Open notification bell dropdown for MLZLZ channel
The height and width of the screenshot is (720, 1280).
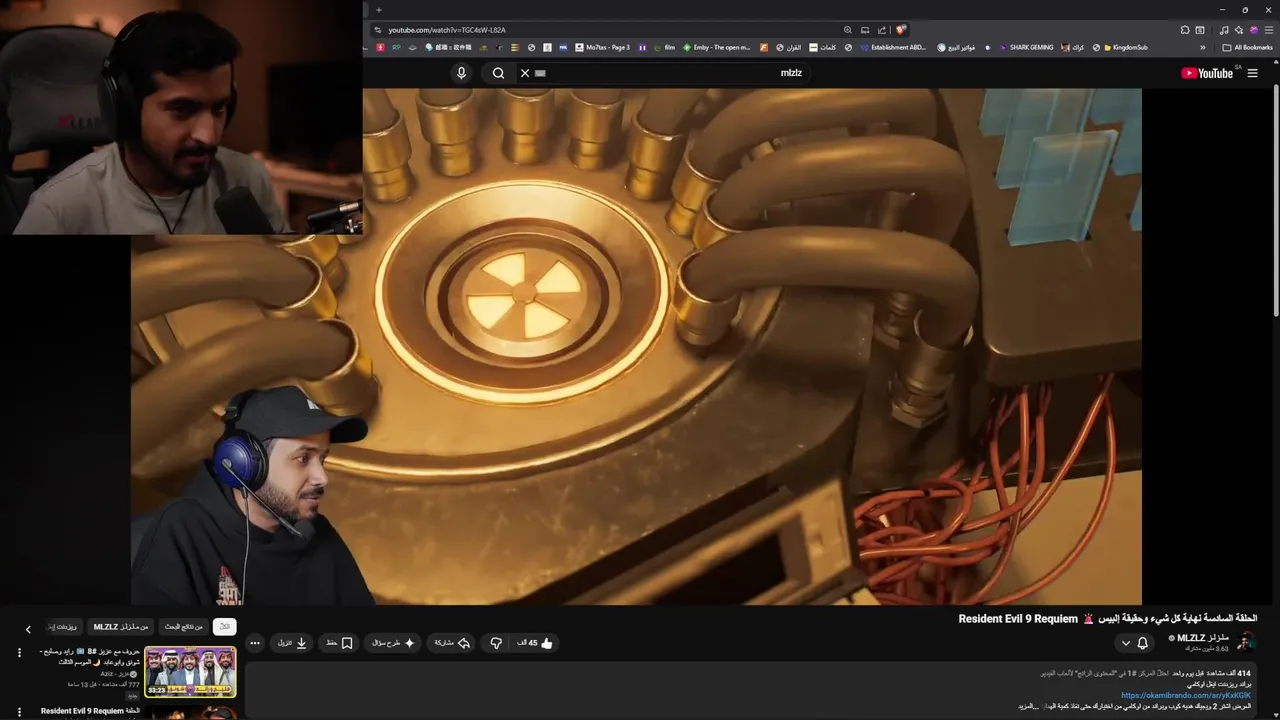point(1134,643)
